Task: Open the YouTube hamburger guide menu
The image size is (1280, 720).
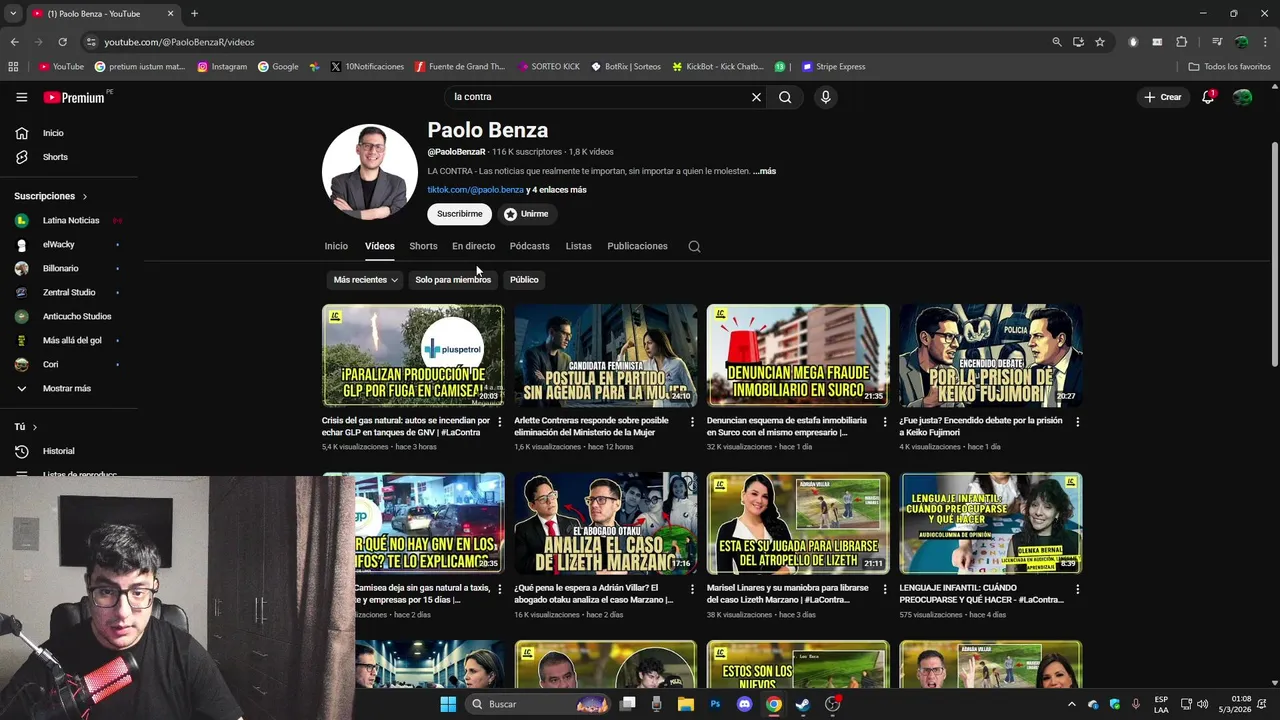Action: coord(21,97)
